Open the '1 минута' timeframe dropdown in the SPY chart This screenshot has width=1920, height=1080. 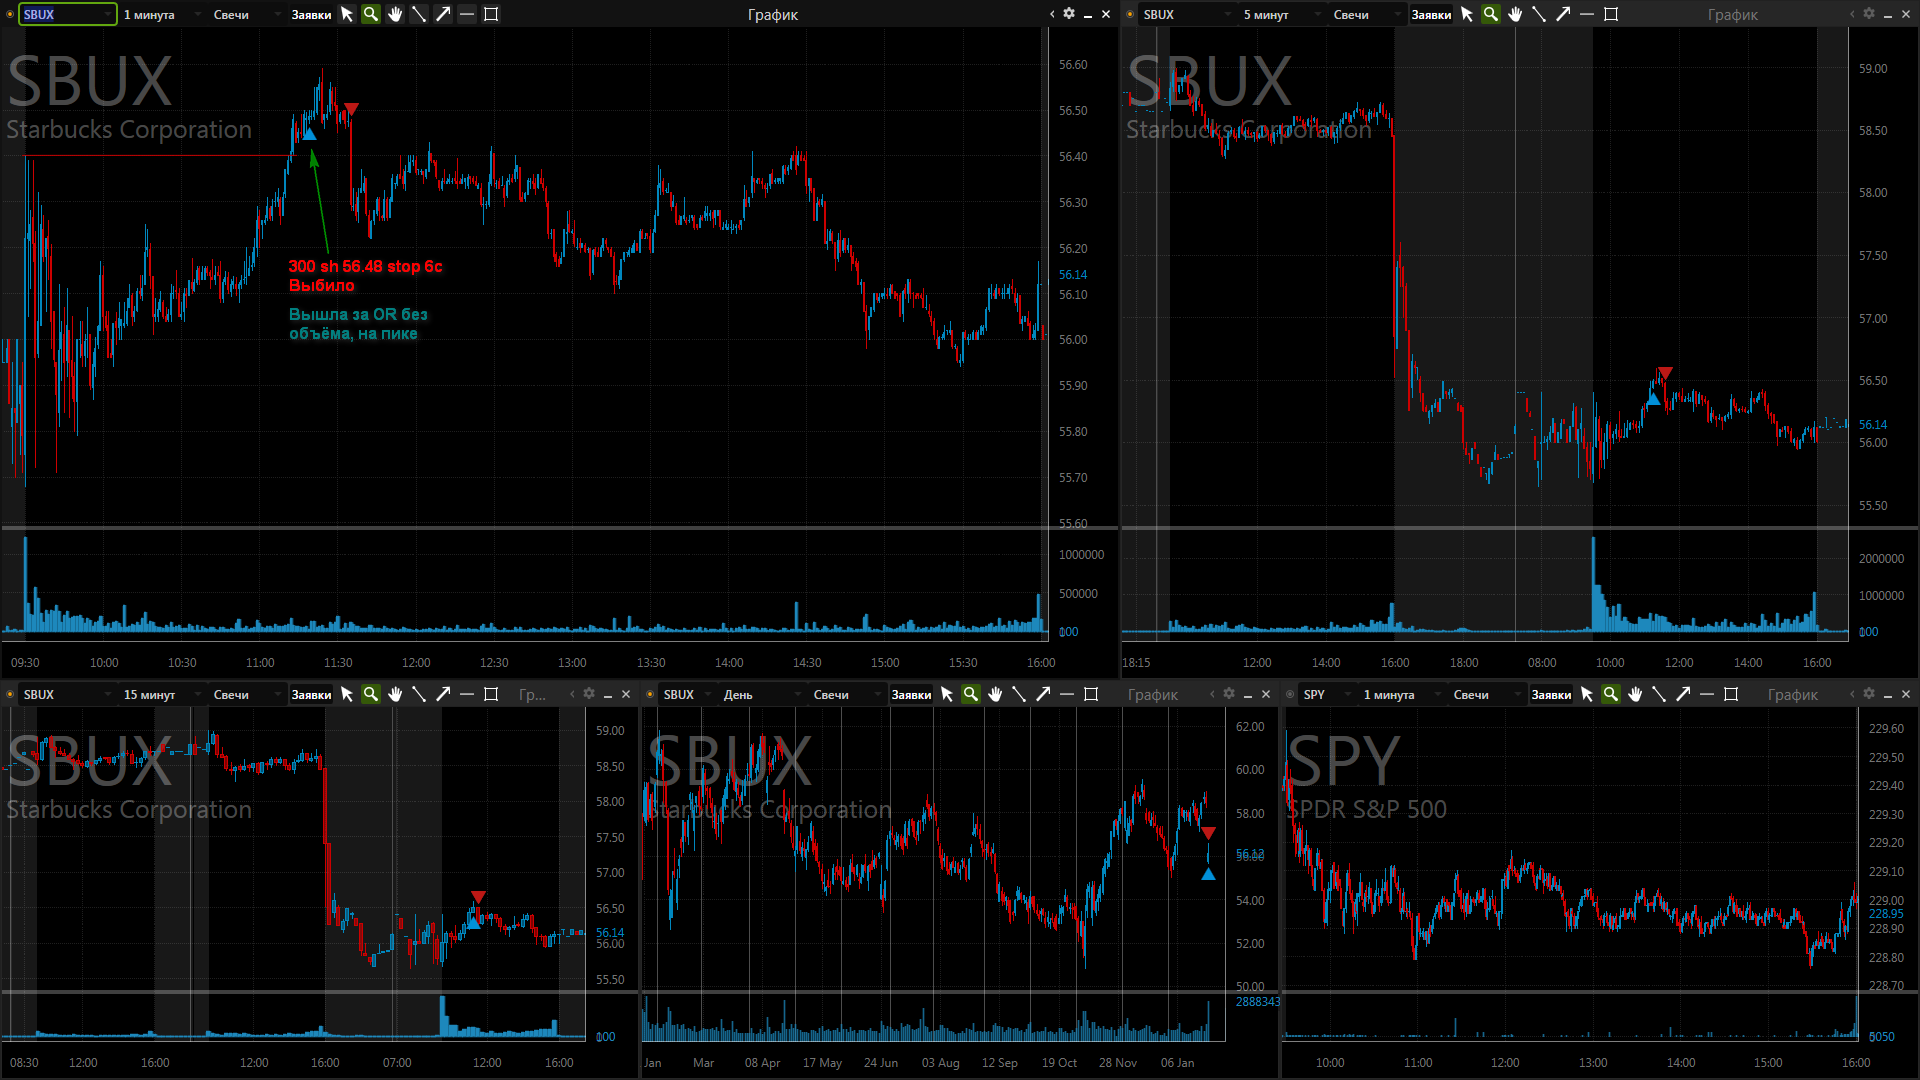click(x=1401, y=694)
